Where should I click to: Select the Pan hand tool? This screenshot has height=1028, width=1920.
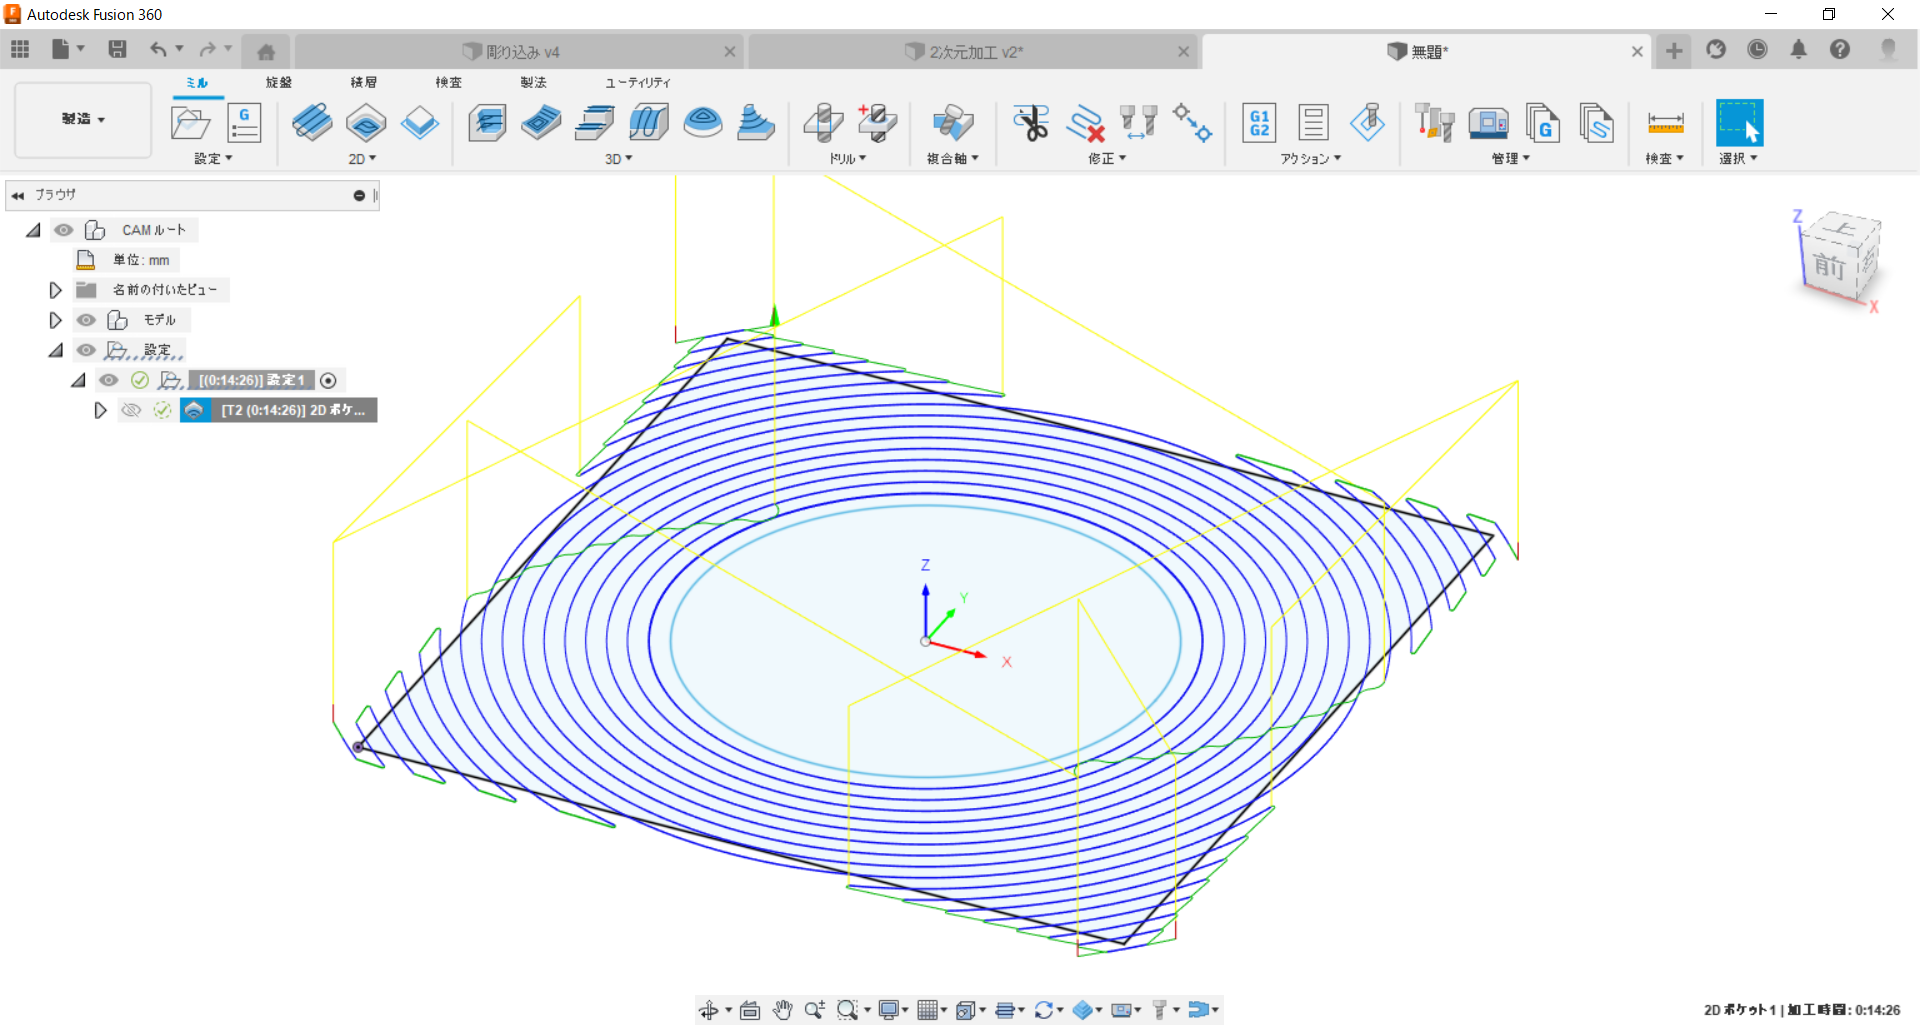(782, 1010)
